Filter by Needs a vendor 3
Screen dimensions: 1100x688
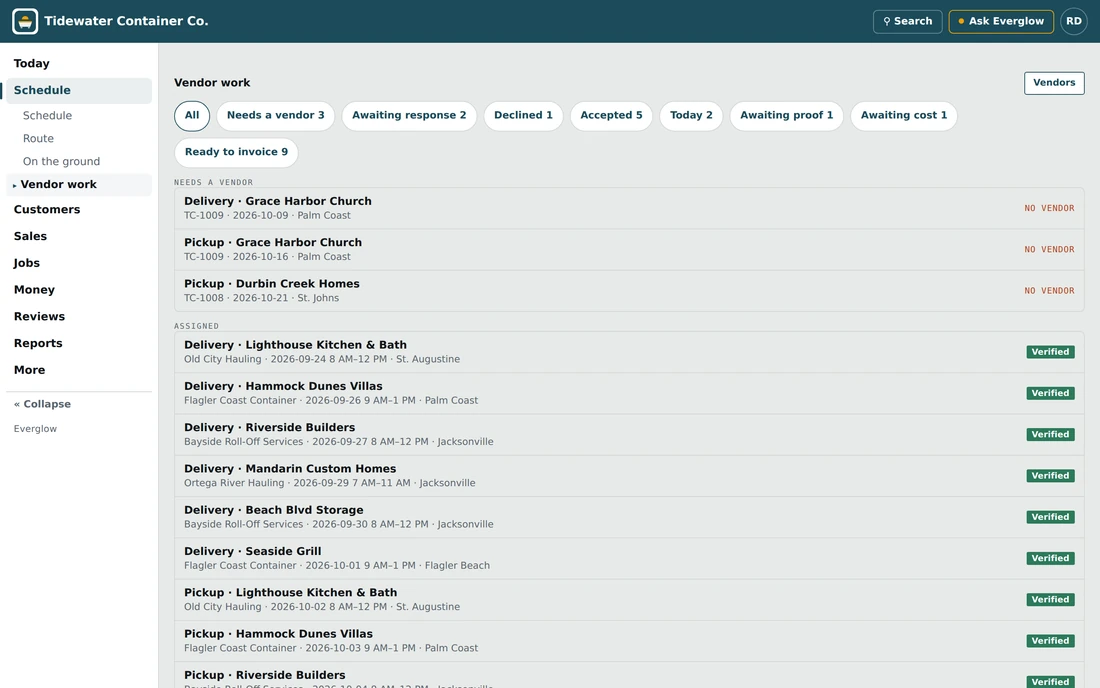[276, 116]
